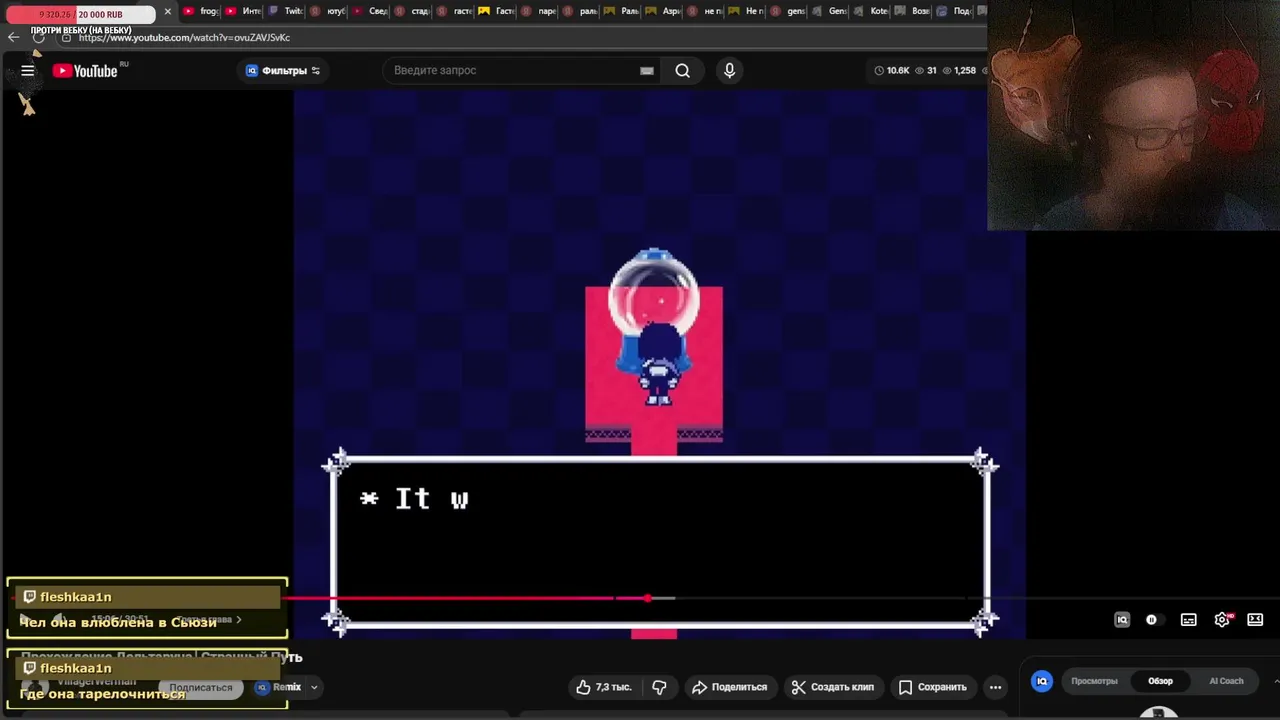The width and height of the screenshot is (1280, 720).
Task: Select the Обзор tab
Action: (x=1160, y=681)
